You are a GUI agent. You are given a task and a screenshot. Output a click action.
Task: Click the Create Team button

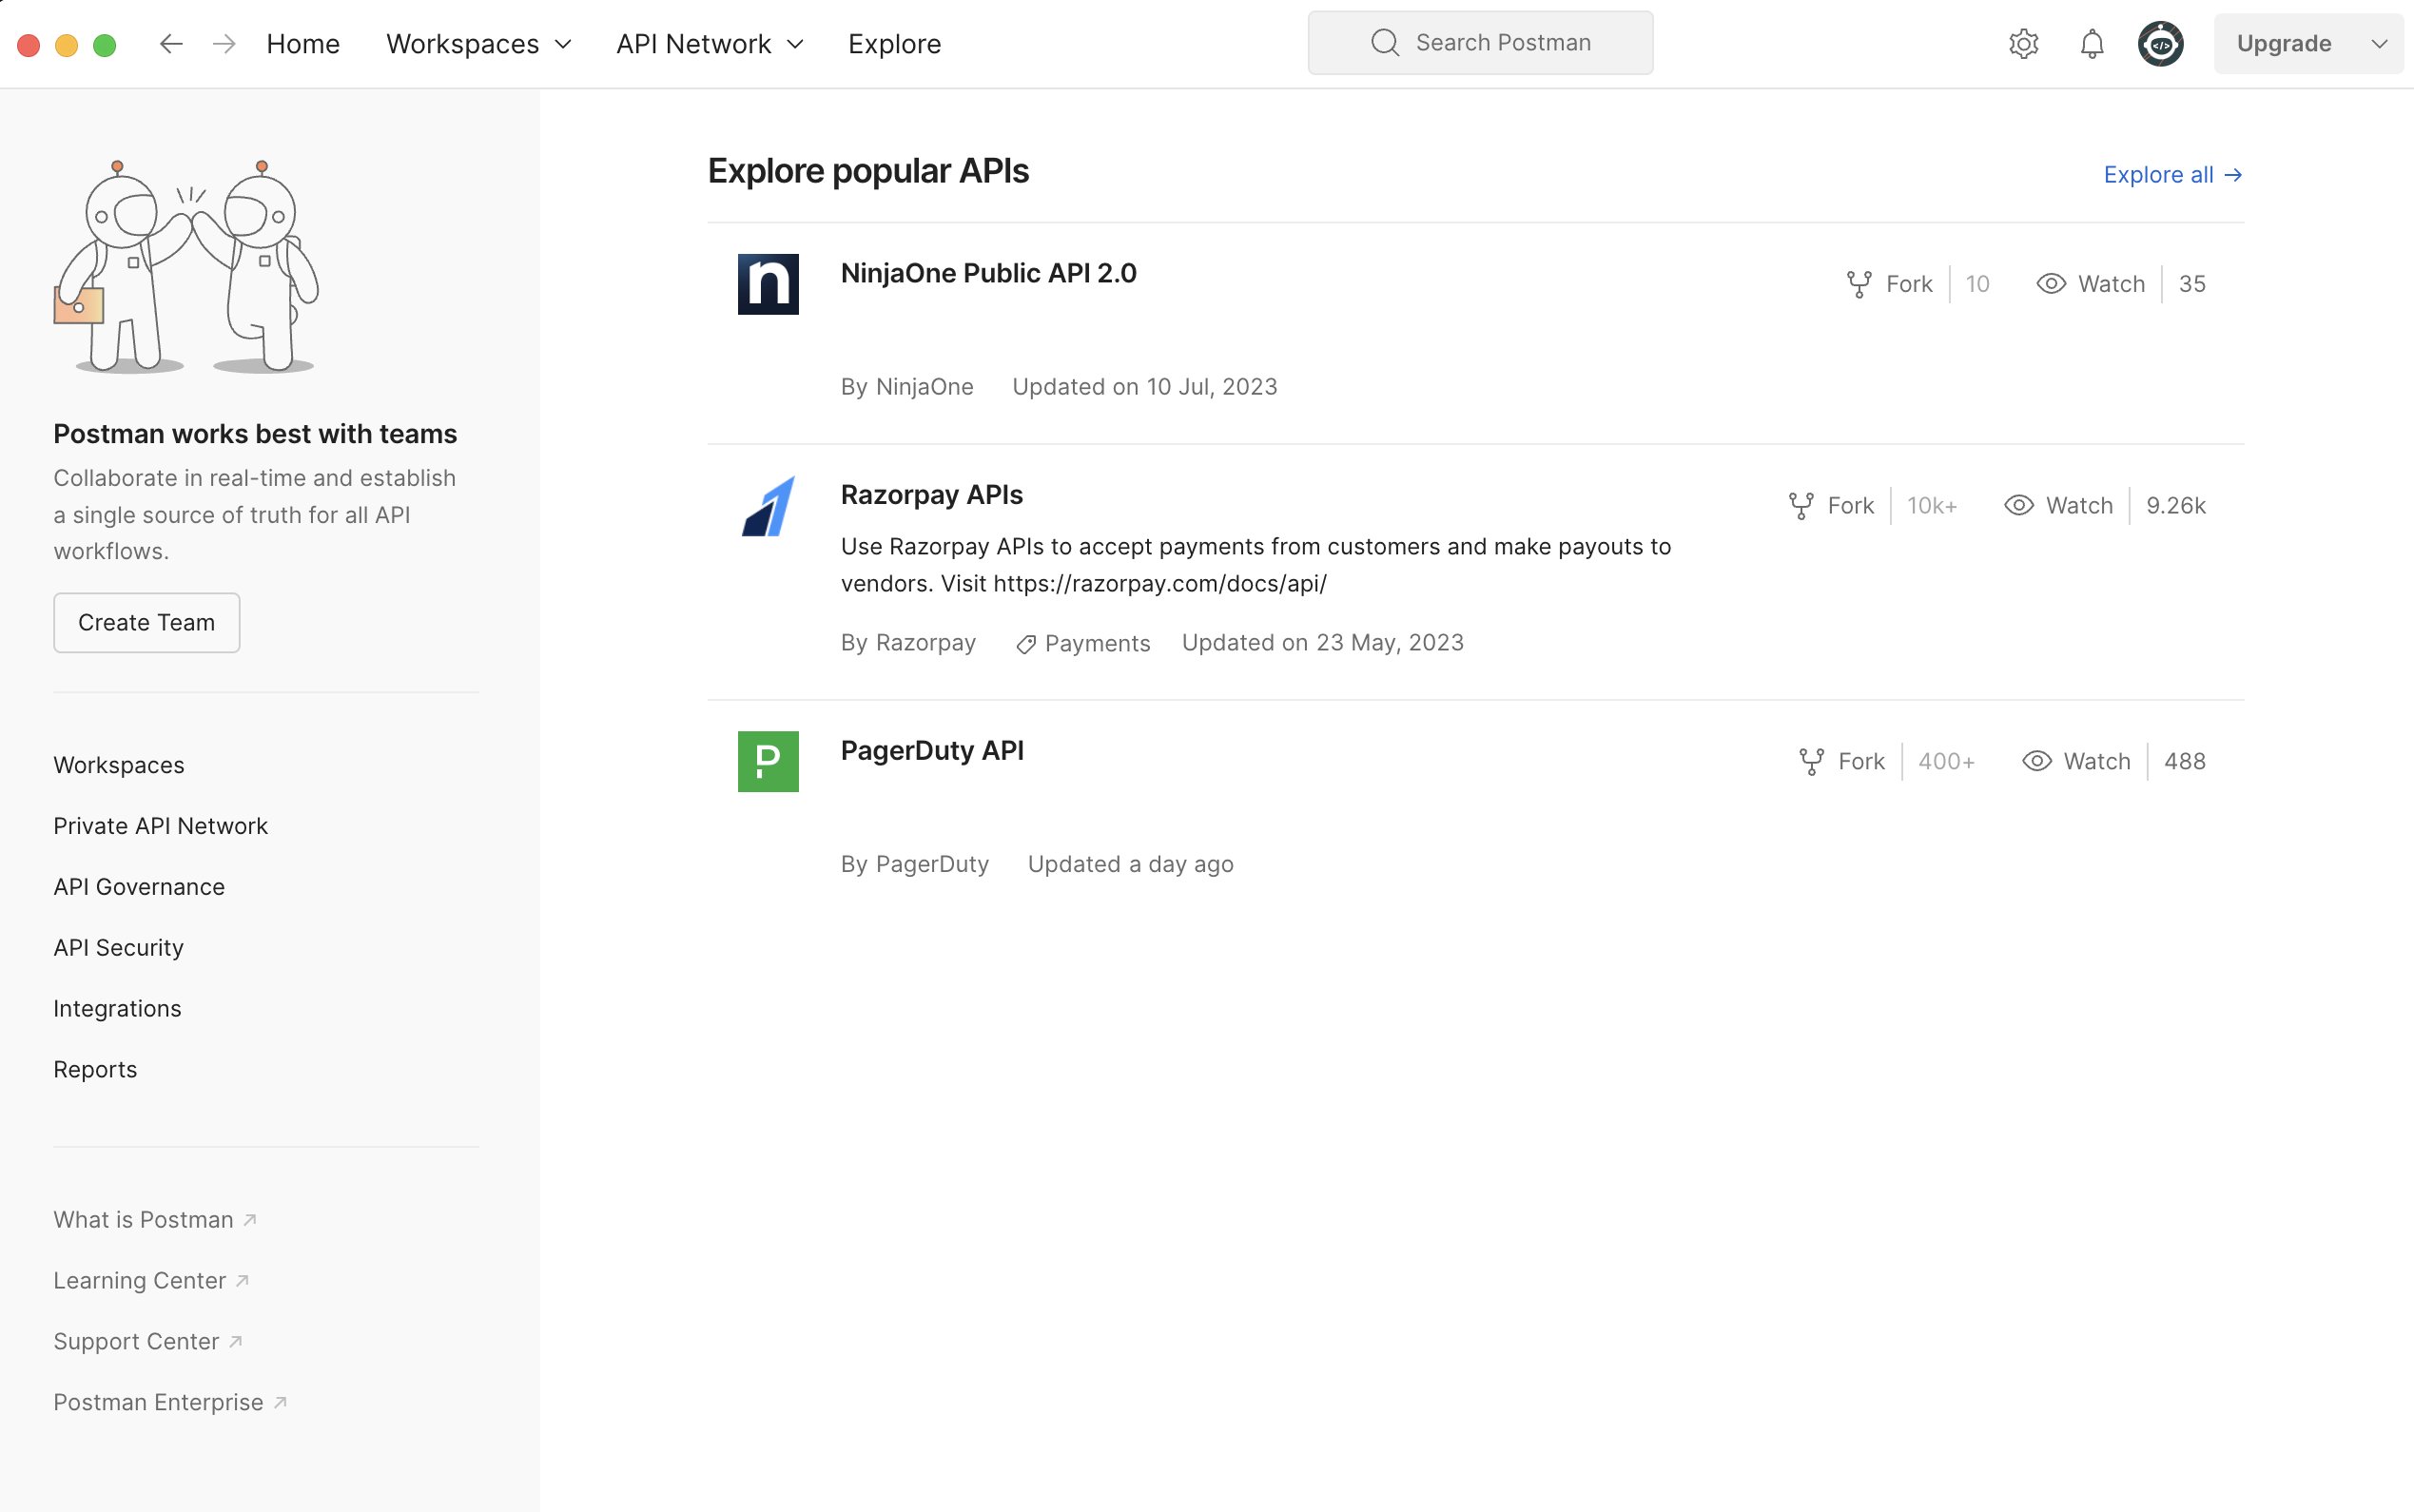point(146,623)
